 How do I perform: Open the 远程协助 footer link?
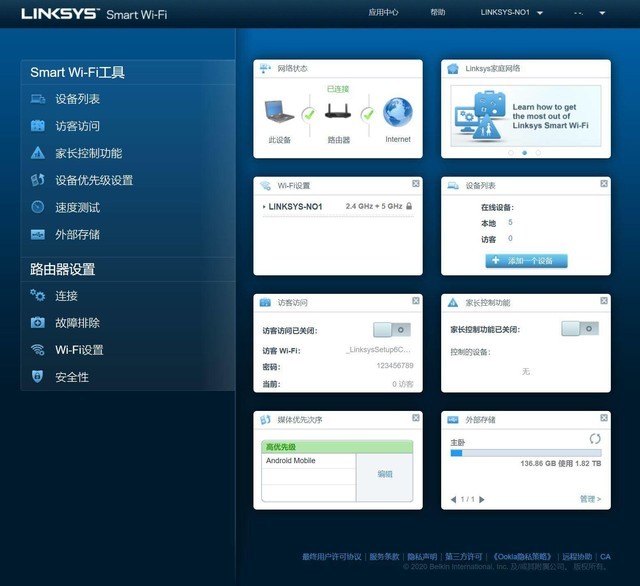click(577, 557)
